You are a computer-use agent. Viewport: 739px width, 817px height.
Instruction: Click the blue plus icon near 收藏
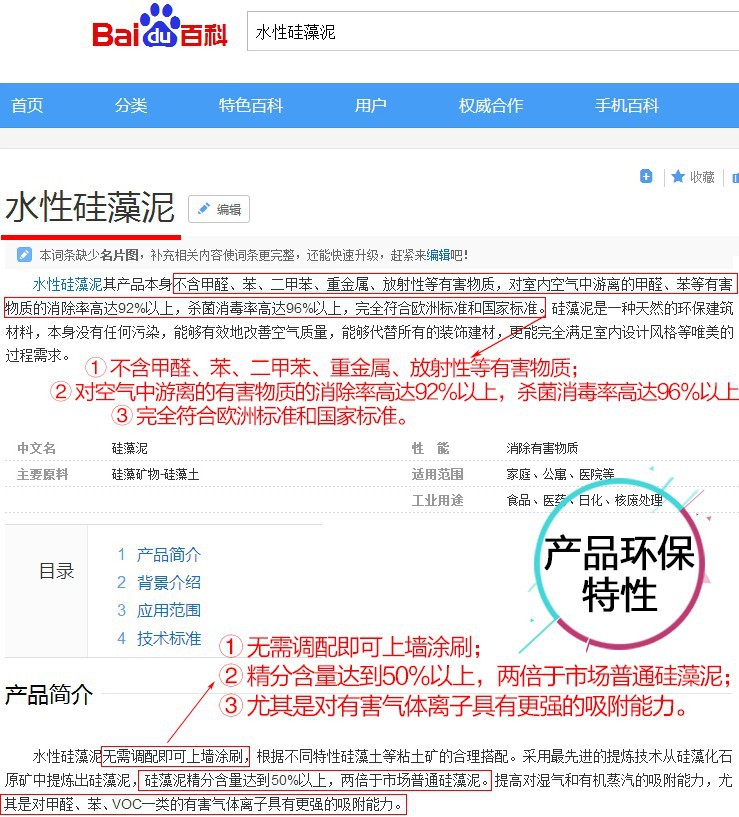646,177
